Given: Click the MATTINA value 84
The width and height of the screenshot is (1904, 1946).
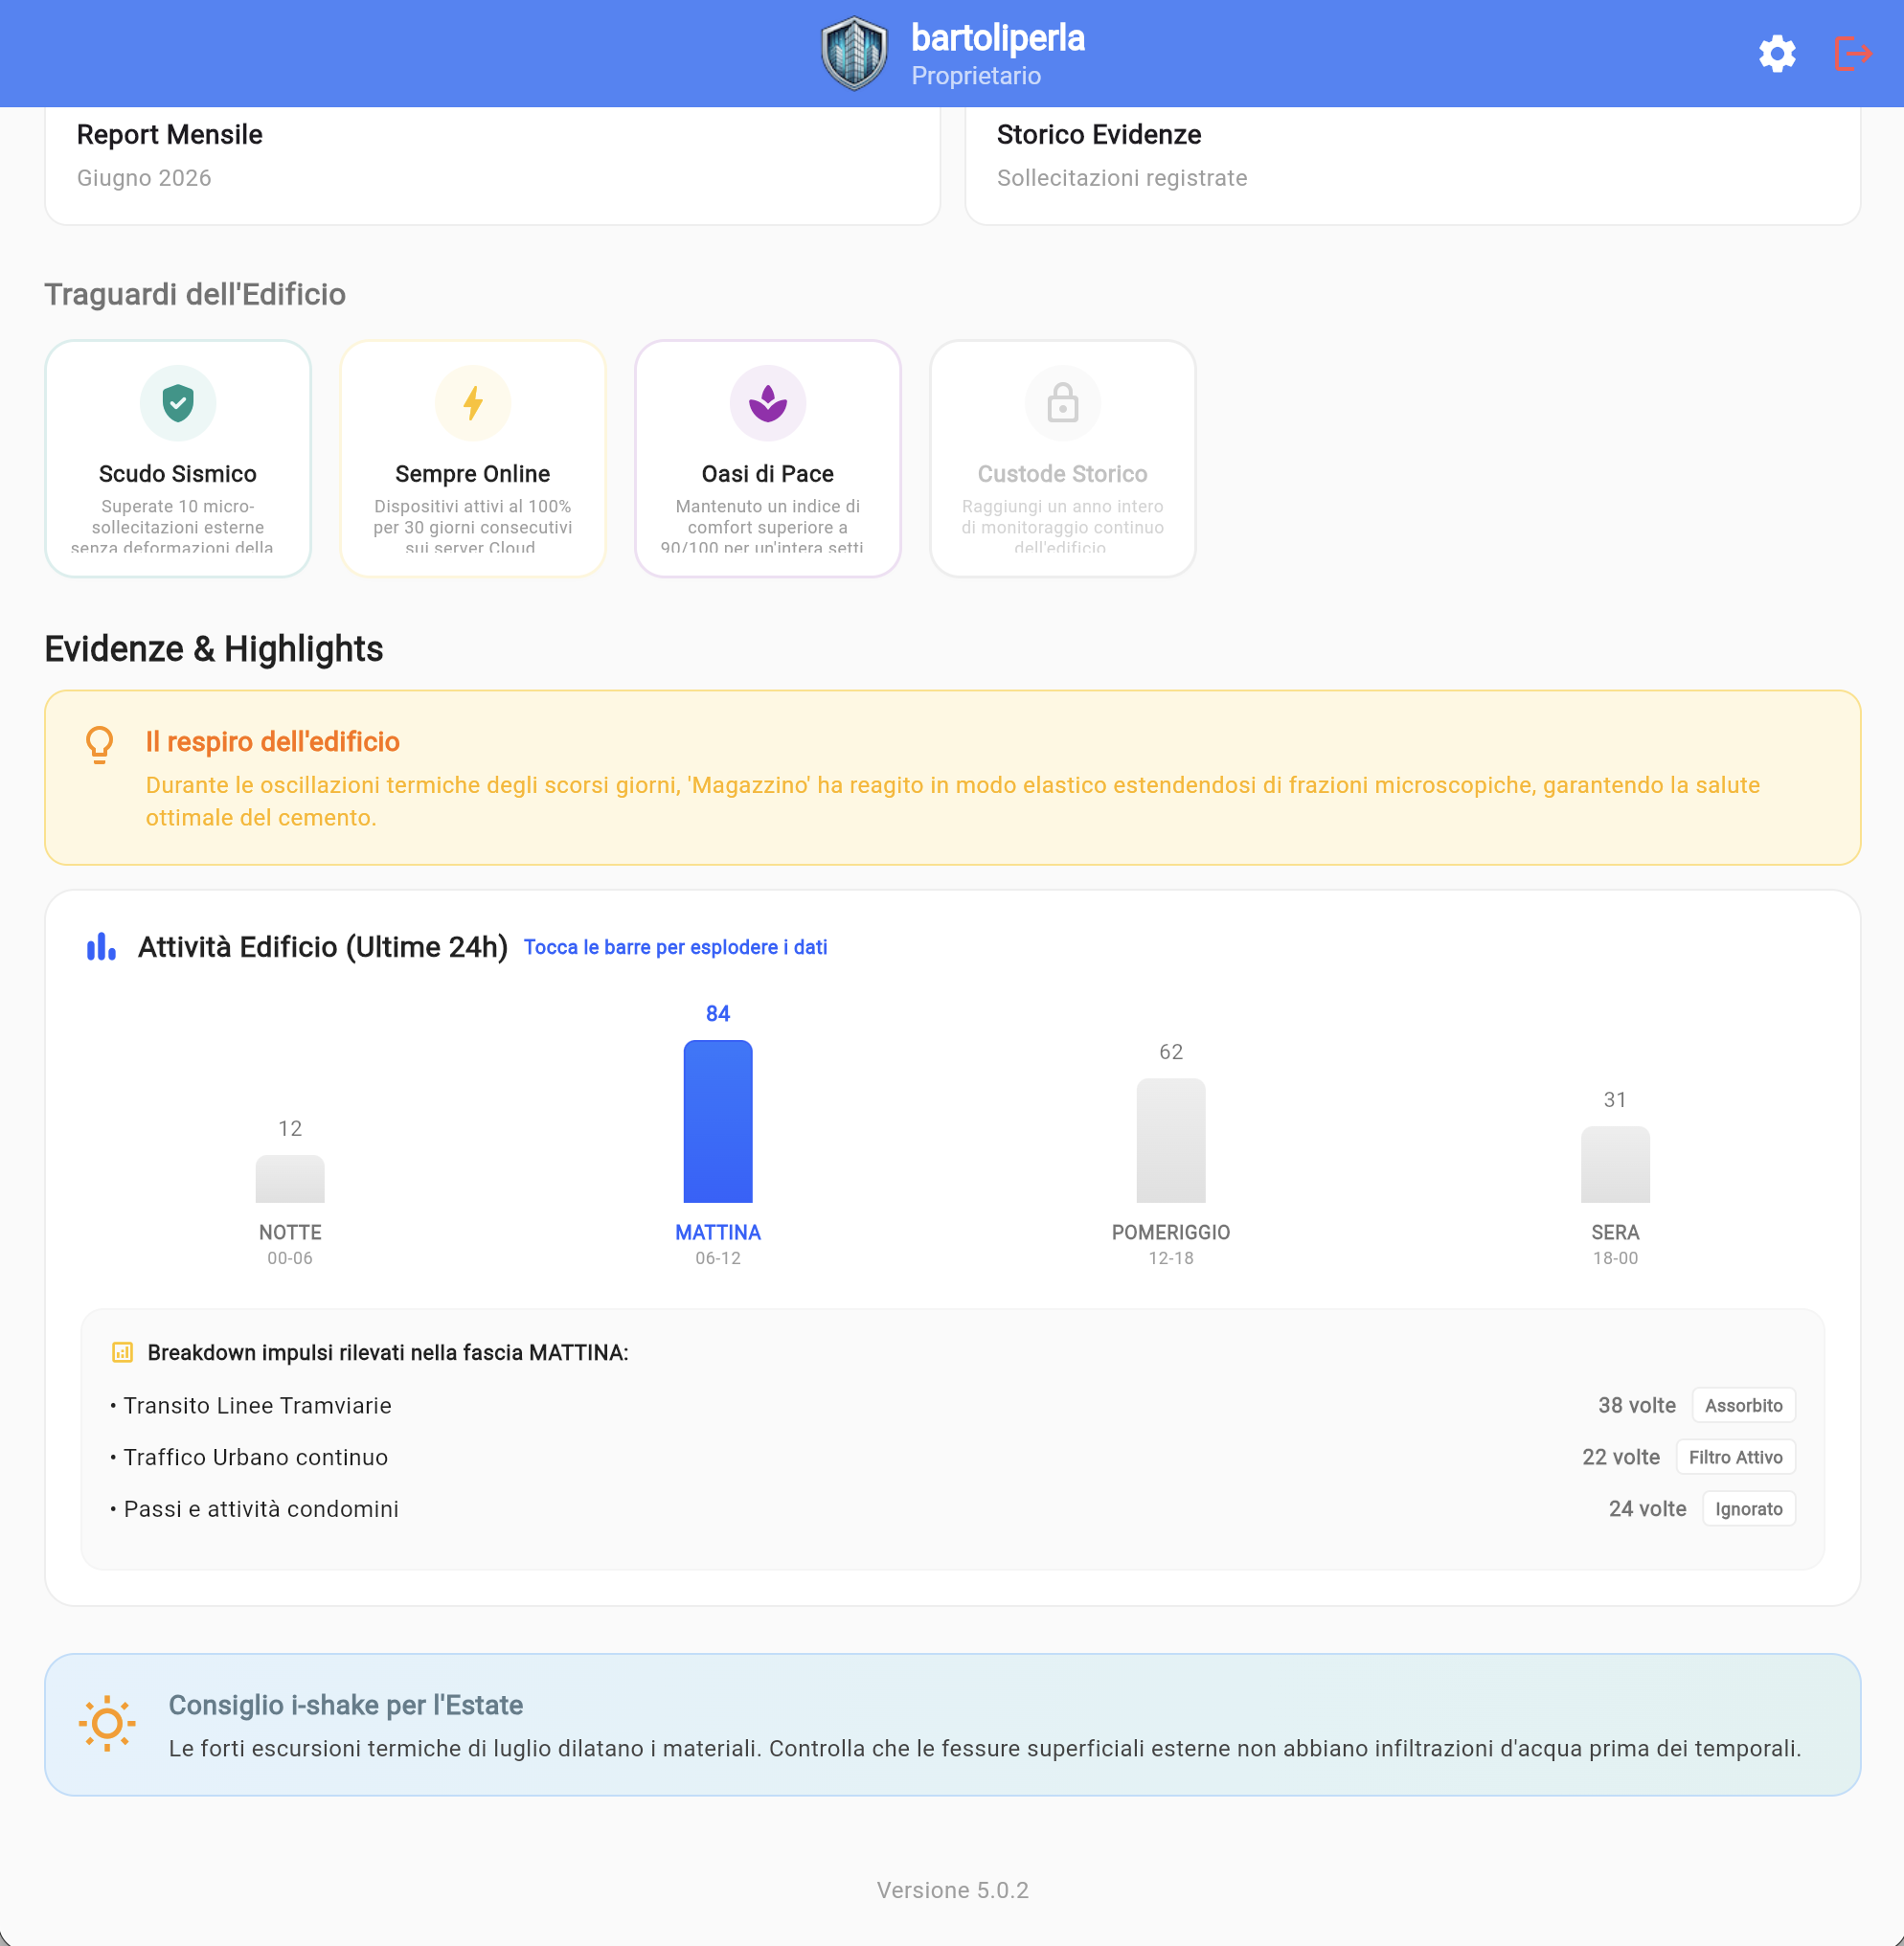Looking at the screenshot, I should (x=718, y=1013).
